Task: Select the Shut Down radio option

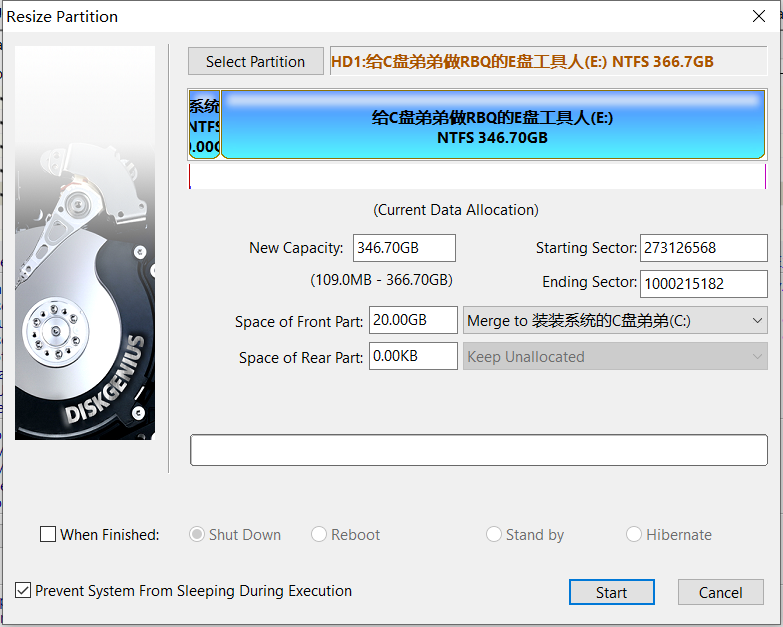Action: pos(198,535)
